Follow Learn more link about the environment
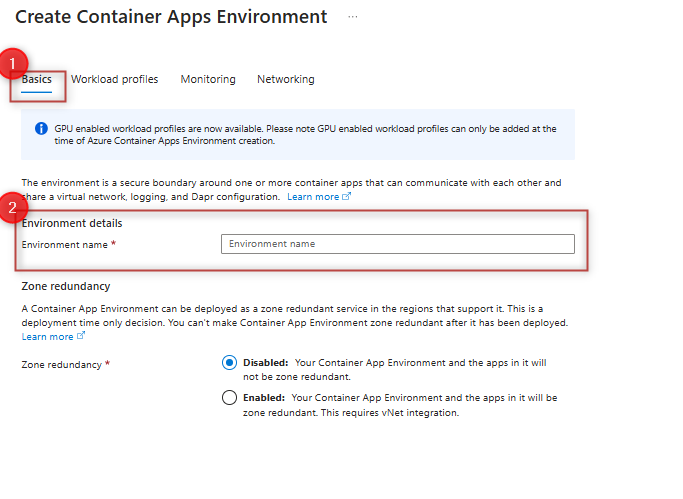Screen dimensions: 683x499 [x=313, y=197]
